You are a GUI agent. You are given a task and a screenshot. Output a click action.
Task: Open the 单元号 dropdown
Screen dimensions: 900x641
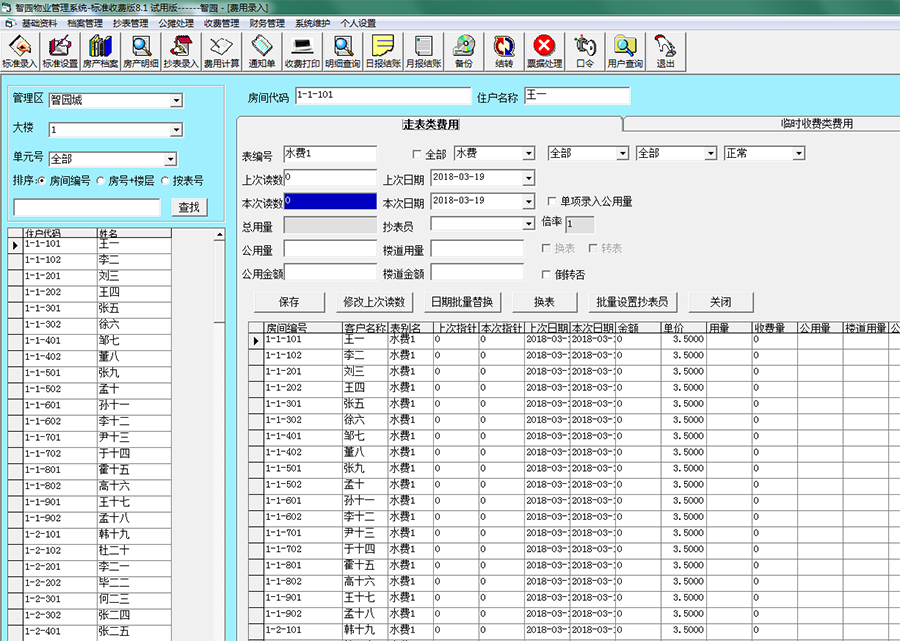tap(170, 159)
